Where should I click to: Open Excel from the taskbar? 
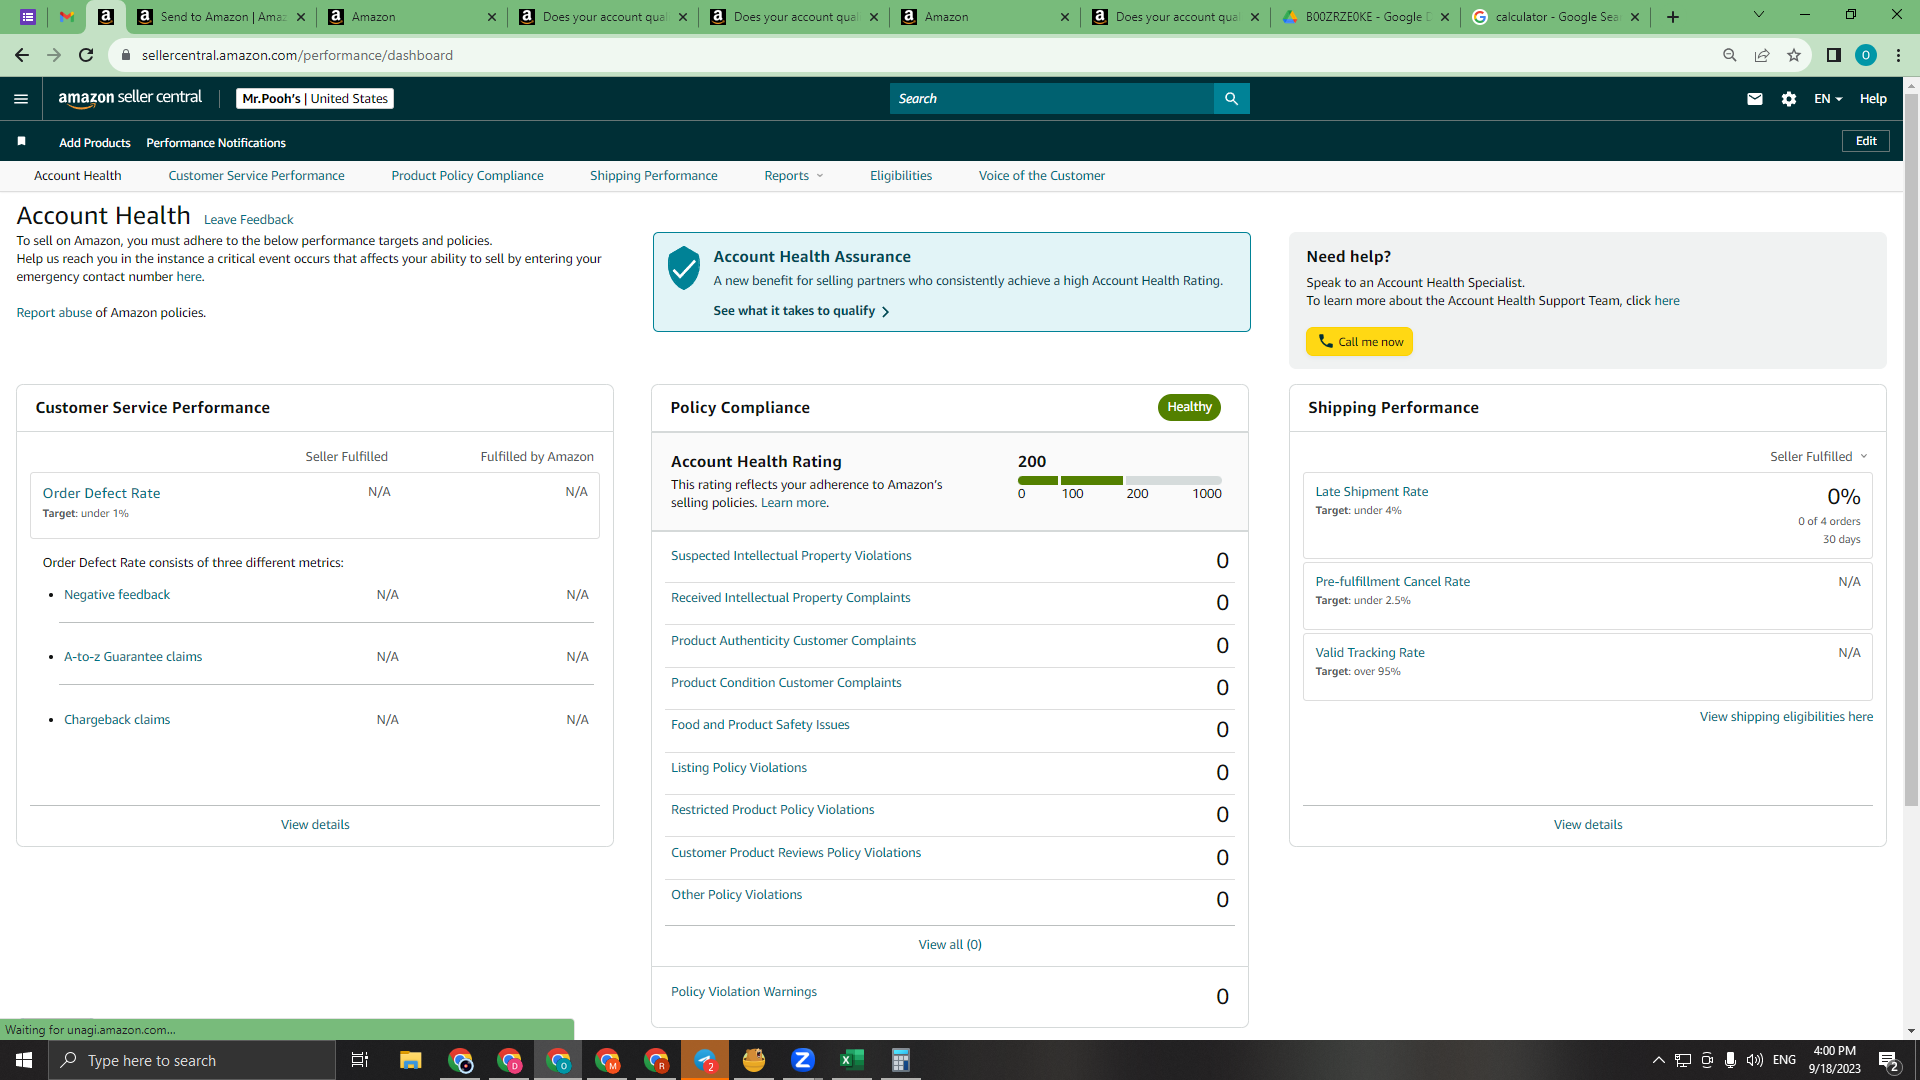[x=852, y=1060]
